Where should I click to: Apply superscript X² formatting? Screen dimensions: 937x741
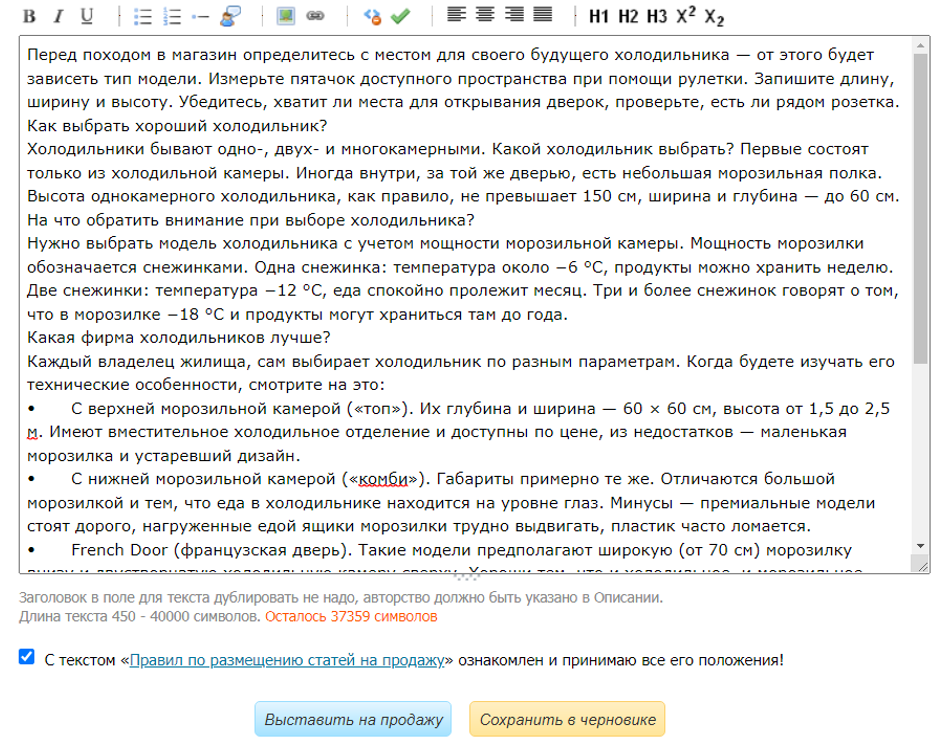coord(685,16)
